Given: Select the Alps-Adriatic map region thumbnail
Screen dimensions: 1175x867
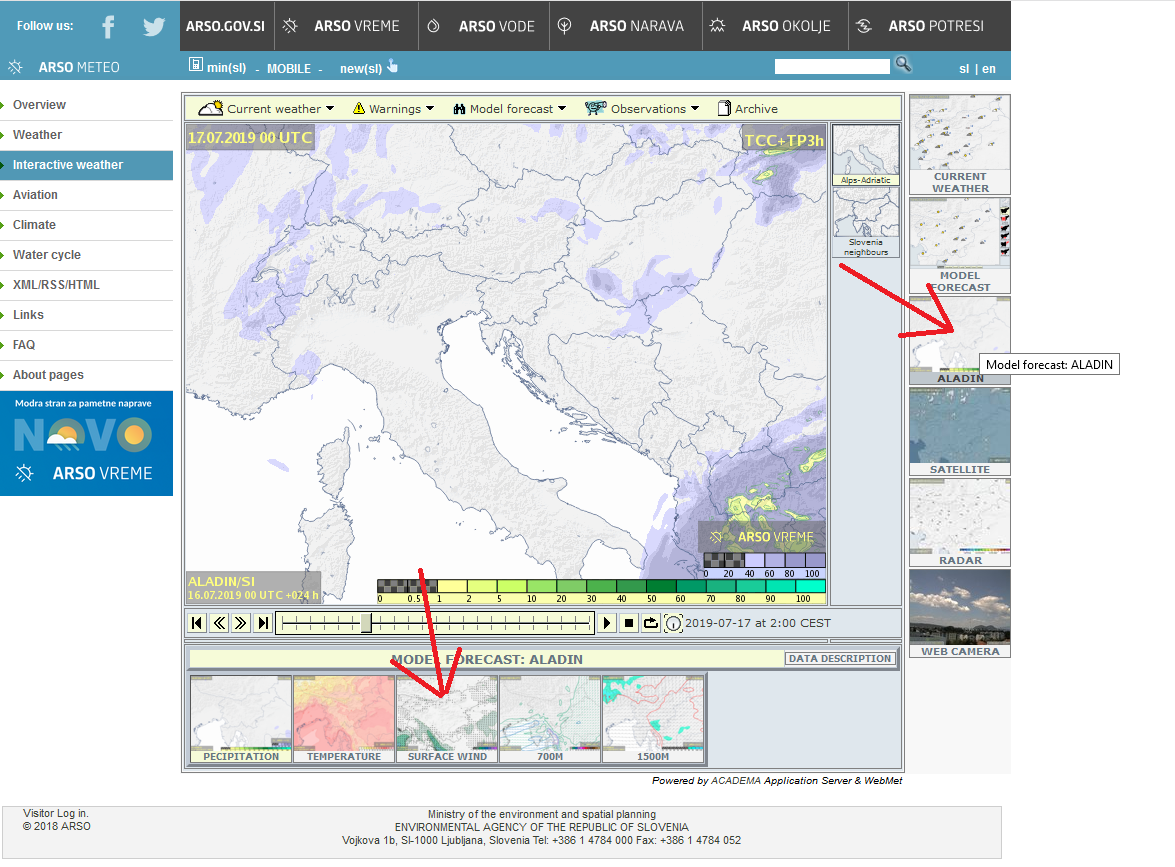Looking at the screenshot, I should (866, 155).
